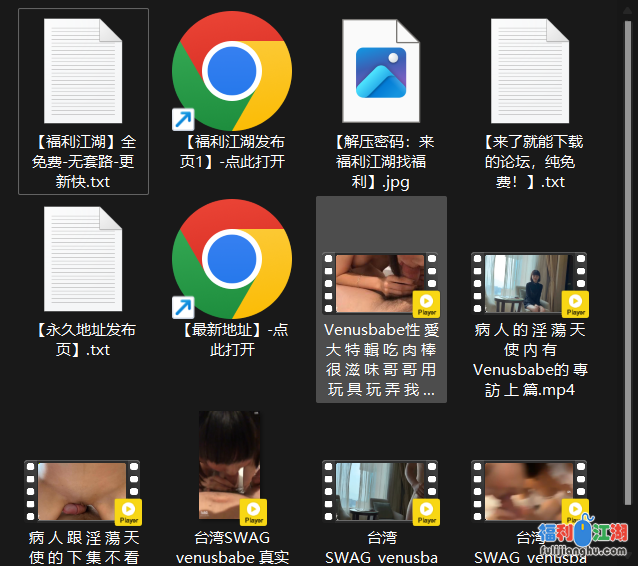638x566 pixels.
Task: Click the shortcut arrow overlay on 福利江湖发布页1 icon
Action: pos(184,120)
